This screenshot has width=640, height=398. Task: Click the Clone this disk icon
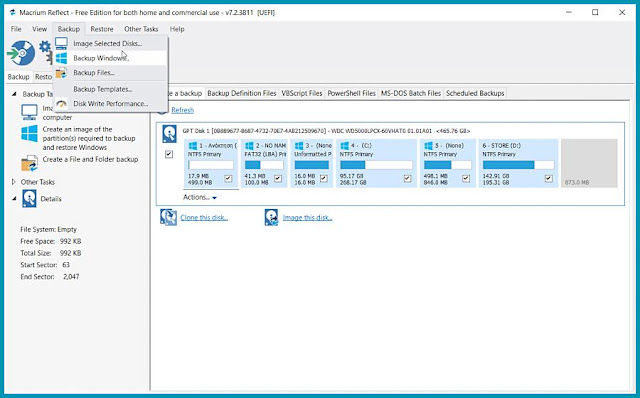[168, 217]
